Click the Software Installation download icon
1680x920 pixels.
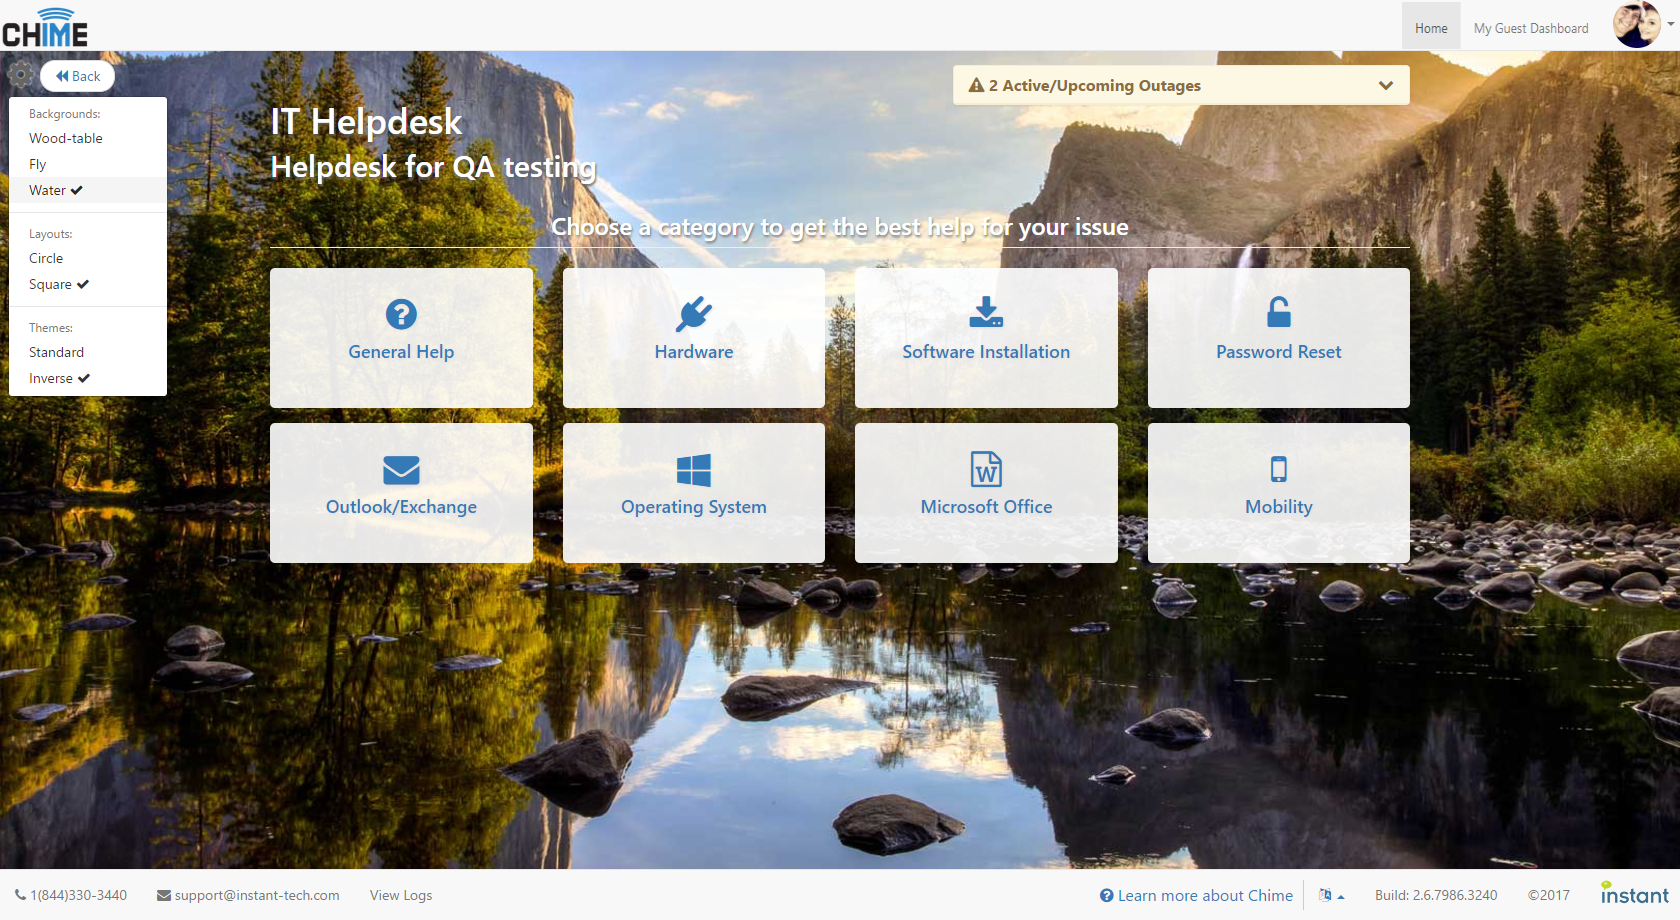tap(986, 313)
